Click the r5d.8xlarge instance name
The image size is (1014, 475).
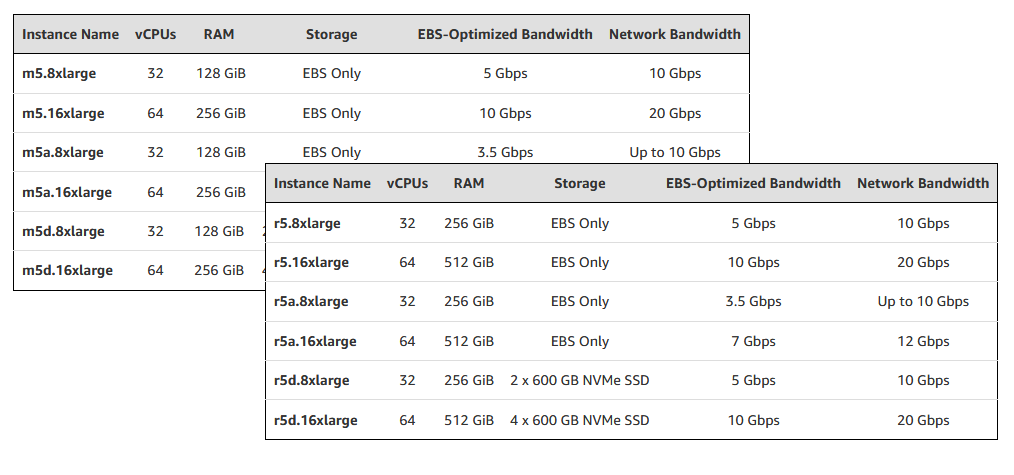coord(311,380)
